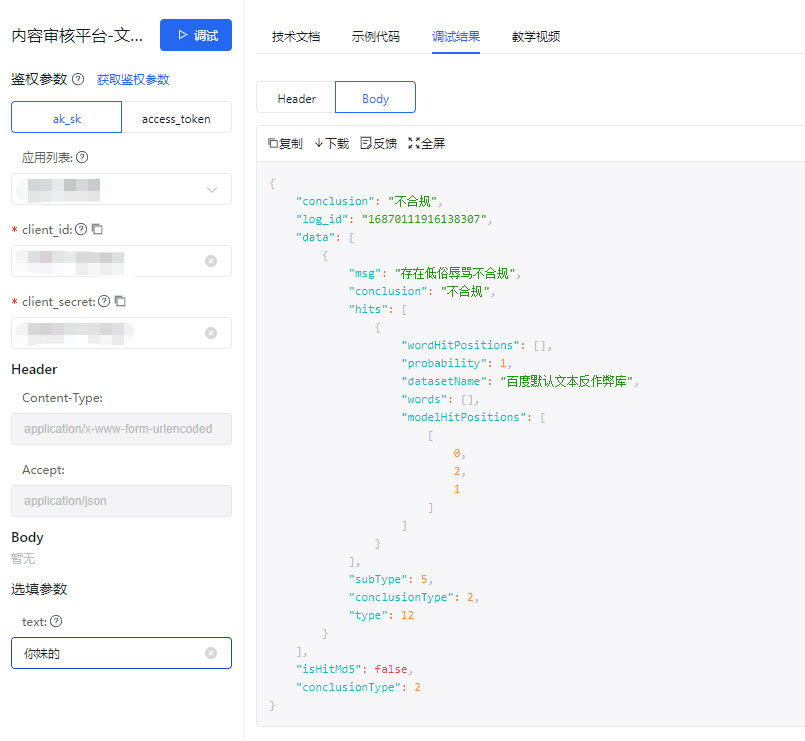Click the "modelHitPositions" key

pos(466,417)
